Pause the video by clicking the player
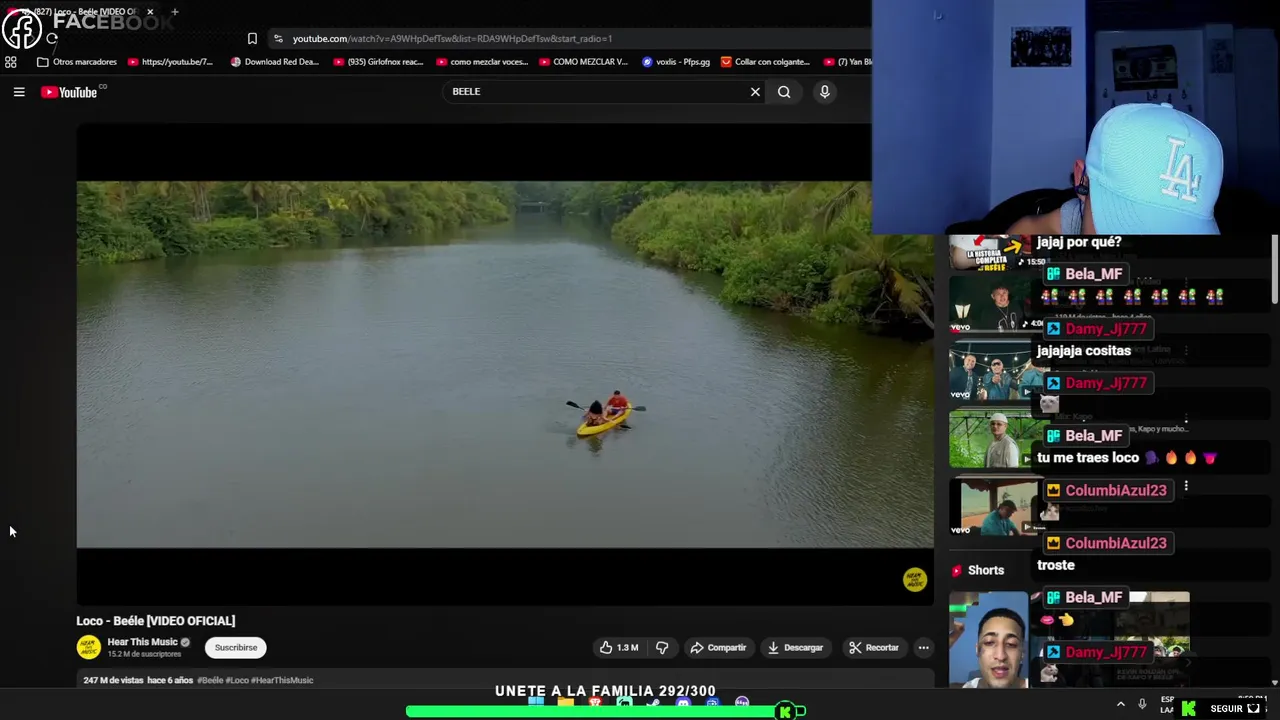 coord(505,365)
